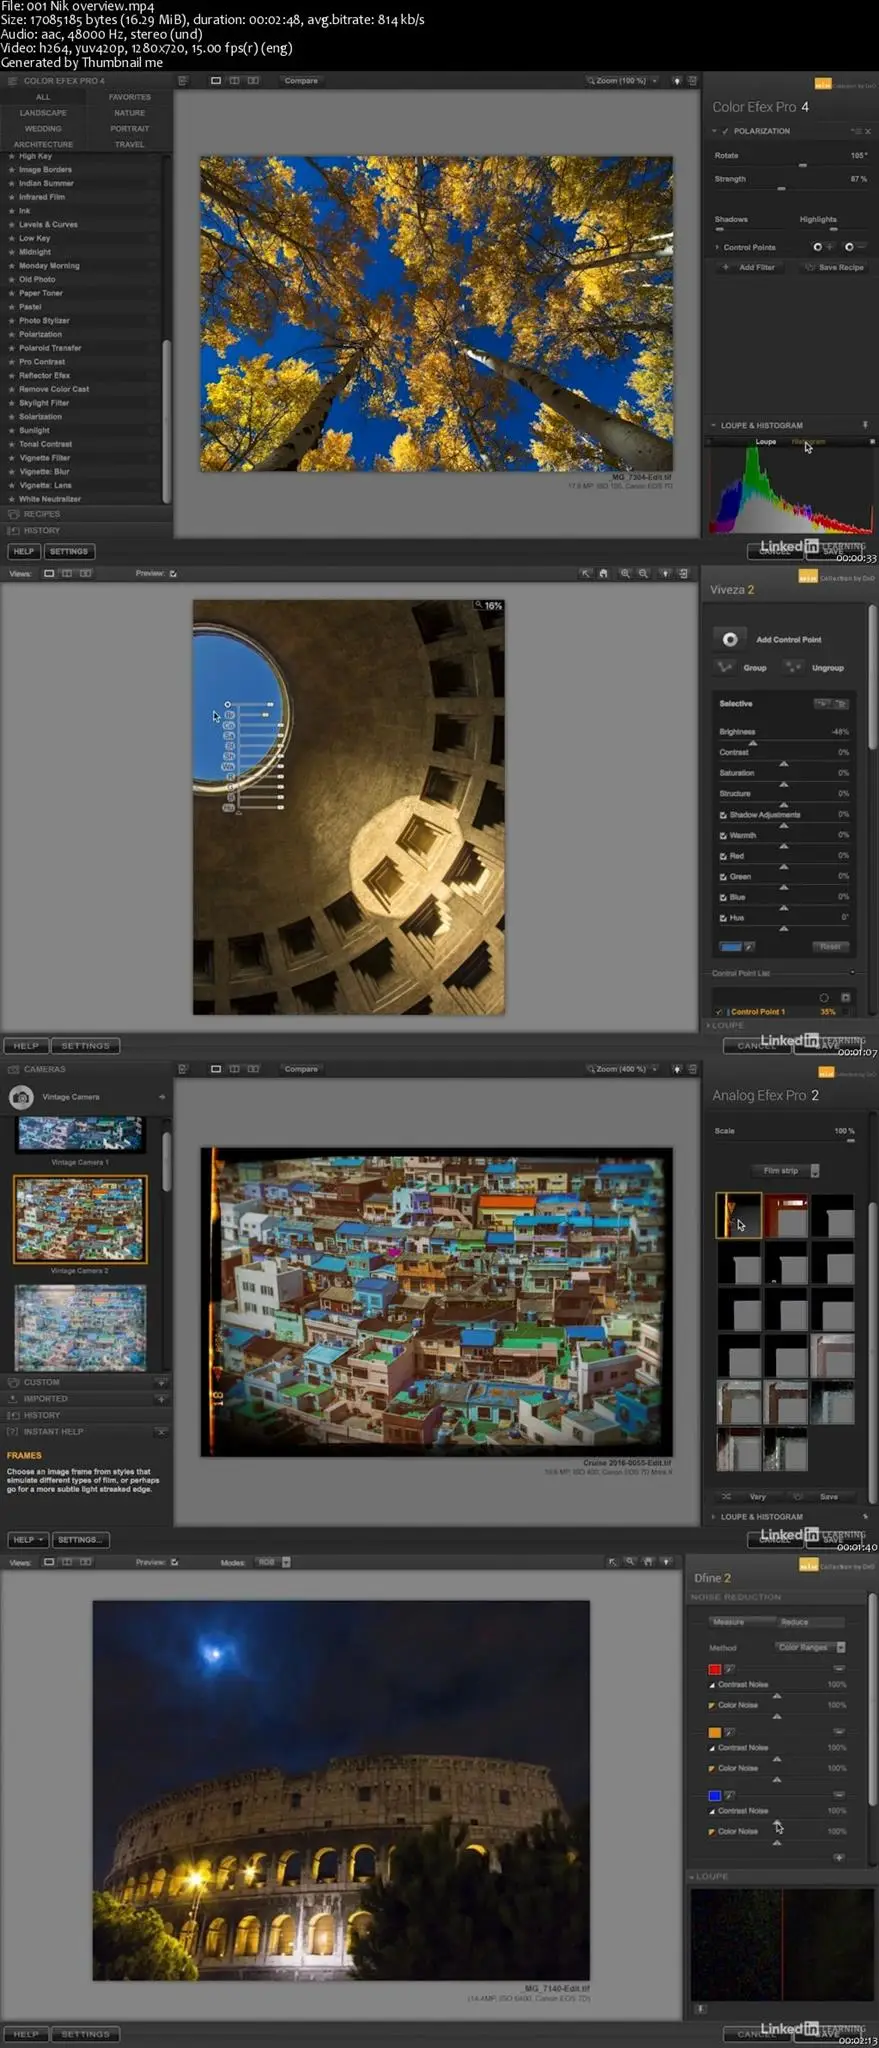Open the Zoom (100 %) dropdown in Color Efex Pro
The height and width of the screenshot is (2048, 879).
point(622,81)
